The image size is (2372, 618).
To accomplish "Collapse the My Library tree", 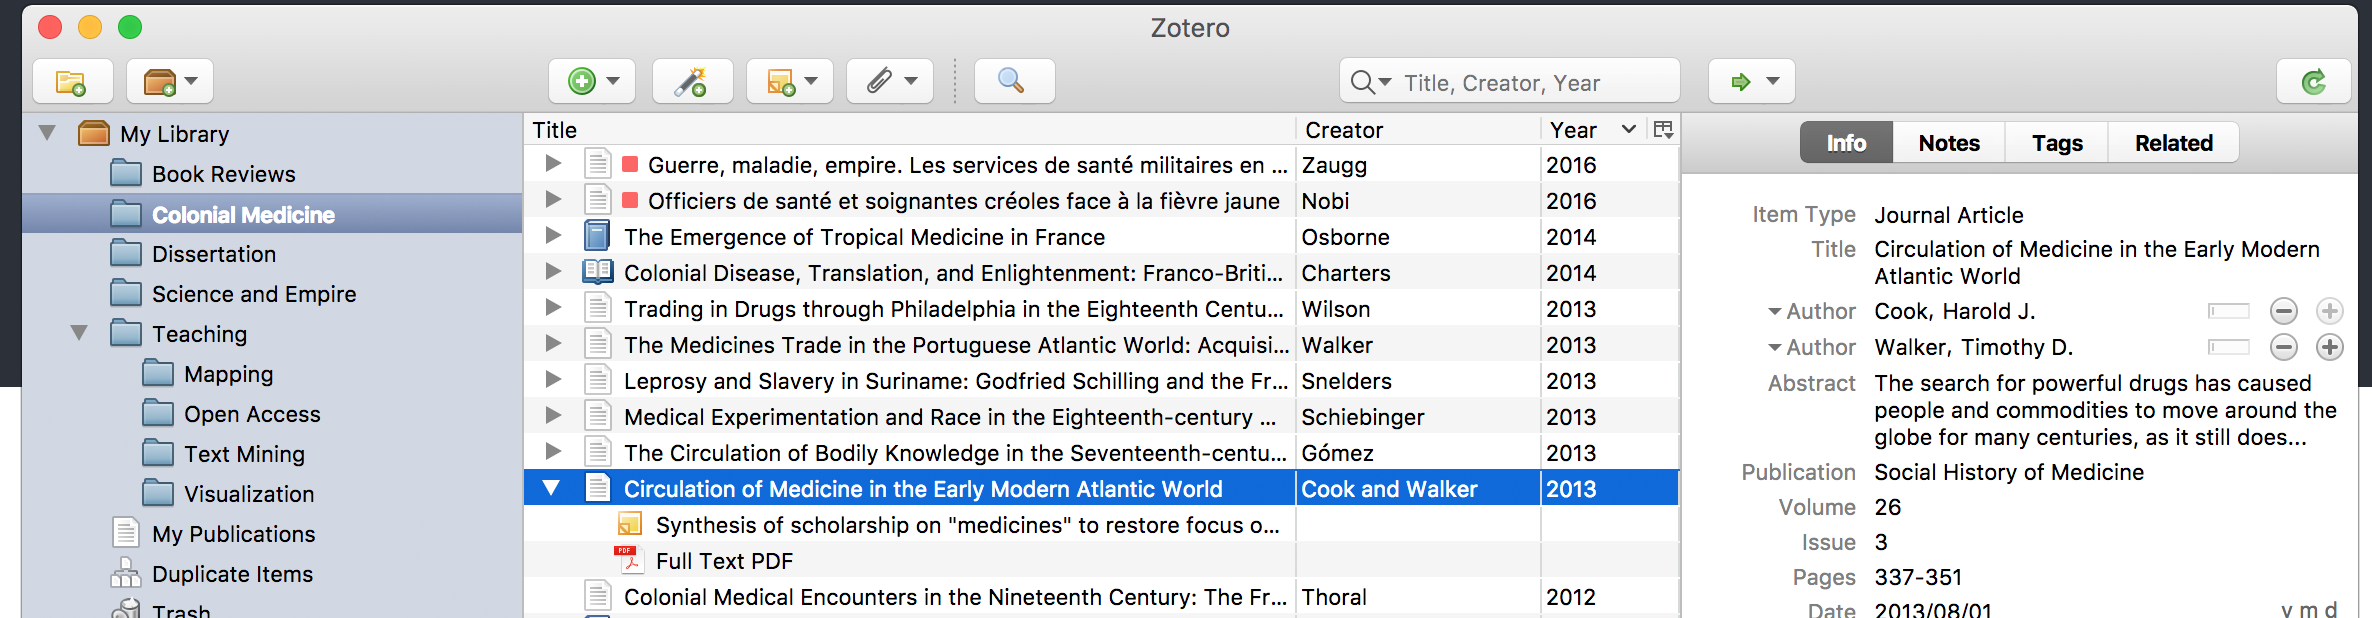I will [47, 133].
